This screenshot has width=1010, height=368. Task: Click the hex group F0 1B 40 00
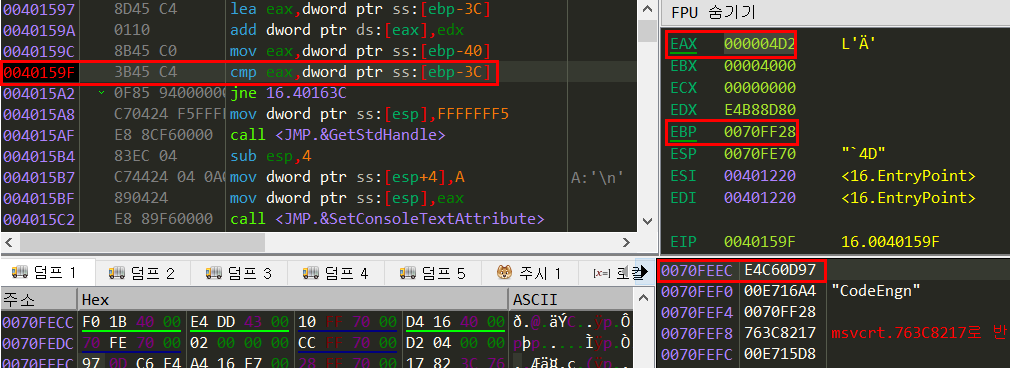pos(131,321)
